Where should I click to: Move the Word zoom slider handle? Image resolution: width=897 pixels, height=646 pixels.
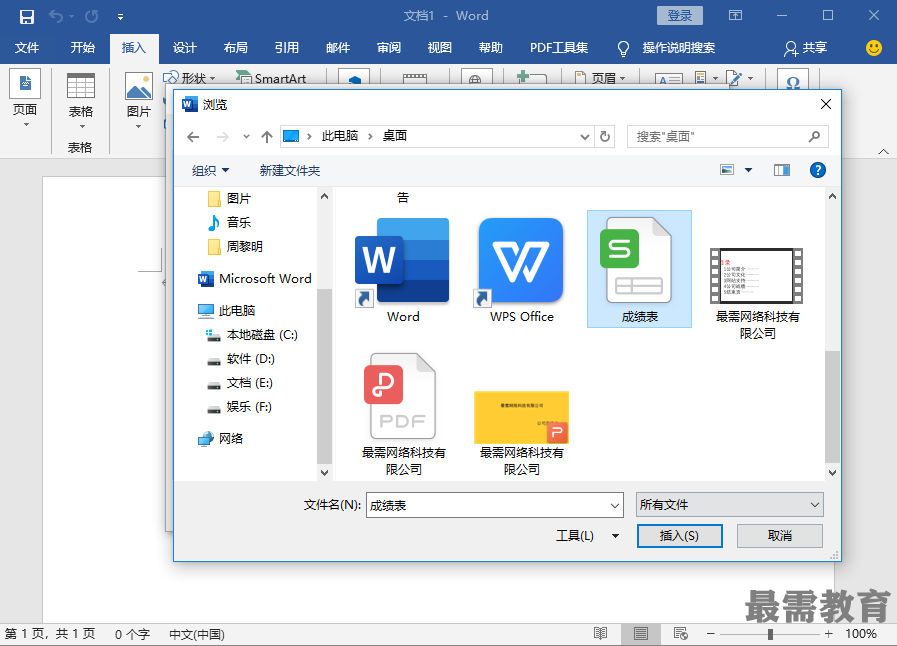click(x=771, y=634)
